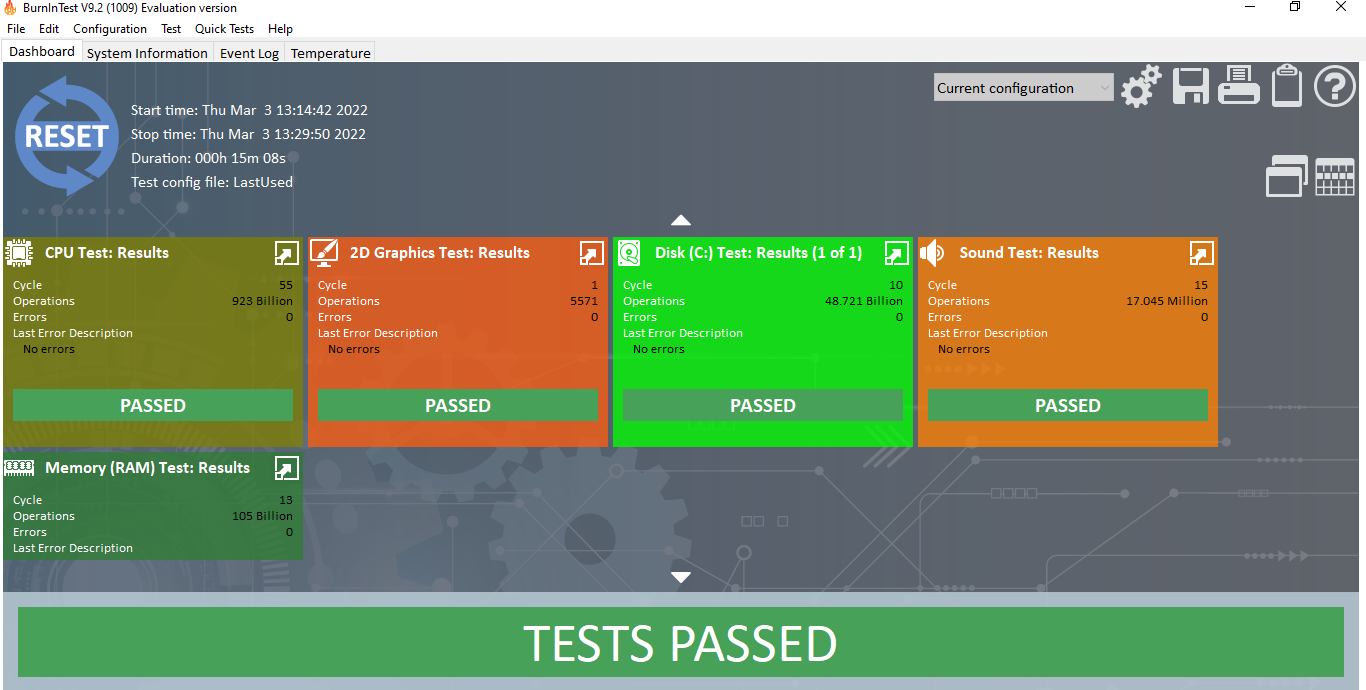Switch to the grid table view icon
This screenshot has width=1366, height=690.
click(1335, 177)
